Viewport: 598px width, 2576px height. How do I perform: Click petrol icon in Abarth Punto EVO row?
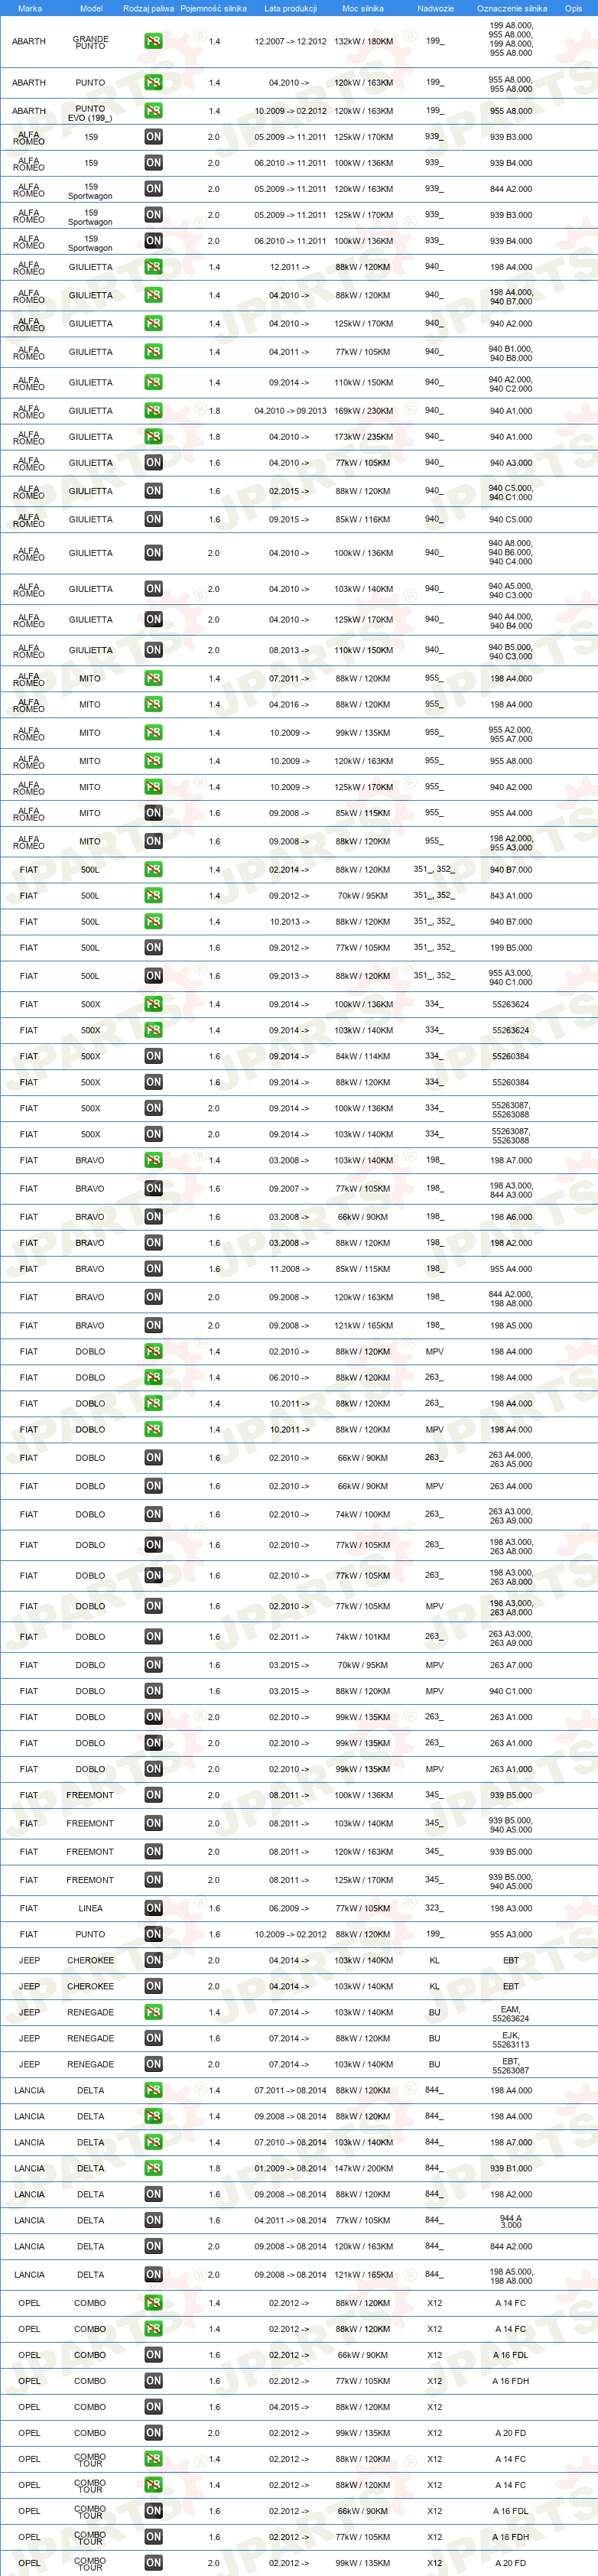click(153, 111)
